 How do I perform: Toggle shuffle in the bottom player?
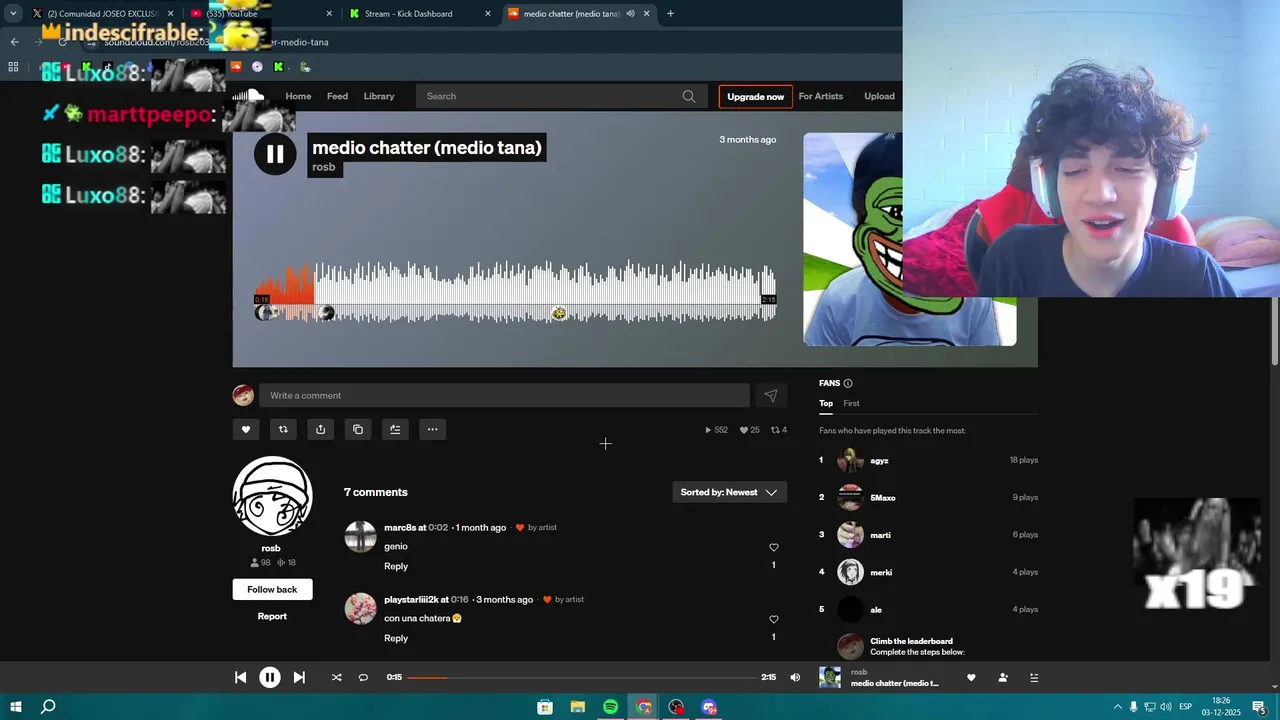(336, 677)
